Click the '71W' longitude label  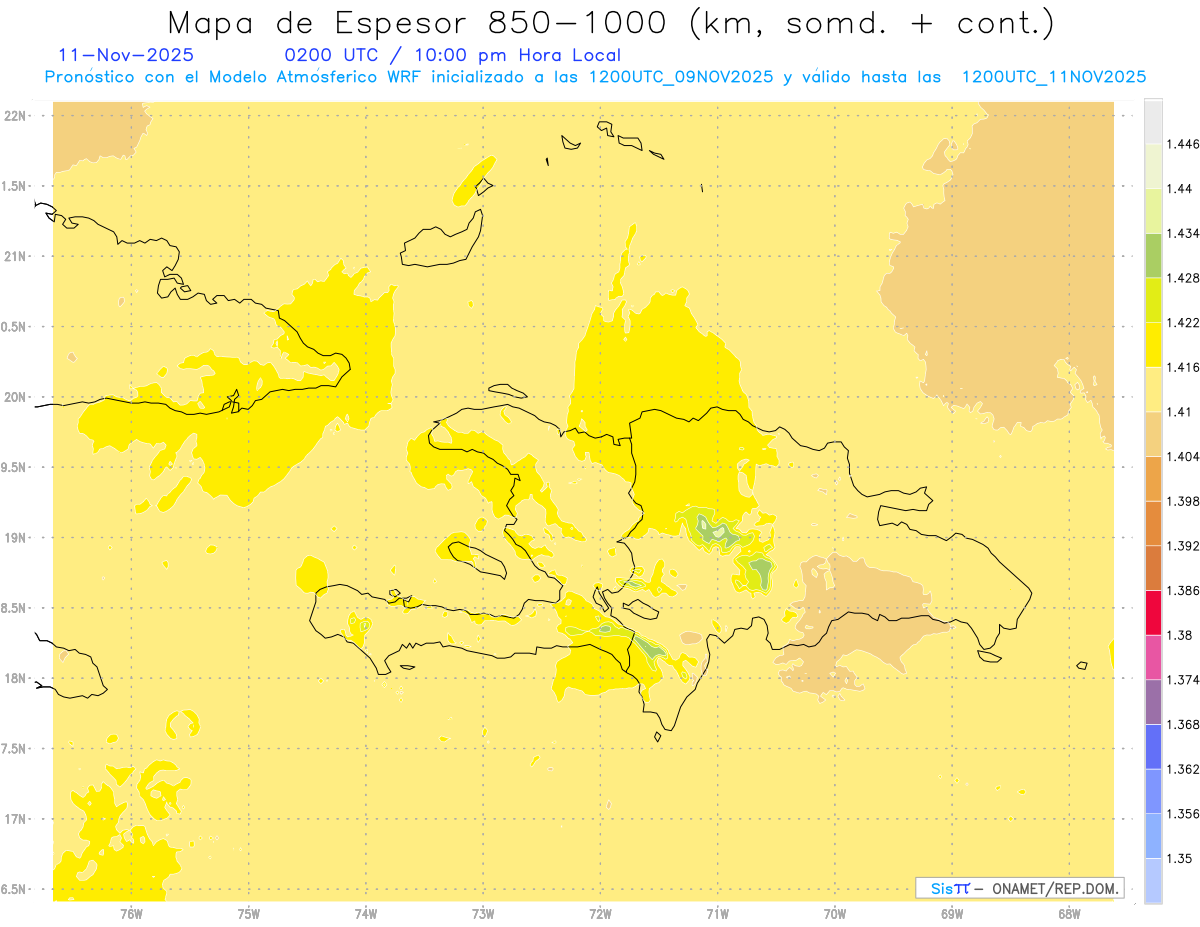pos(717,913)
